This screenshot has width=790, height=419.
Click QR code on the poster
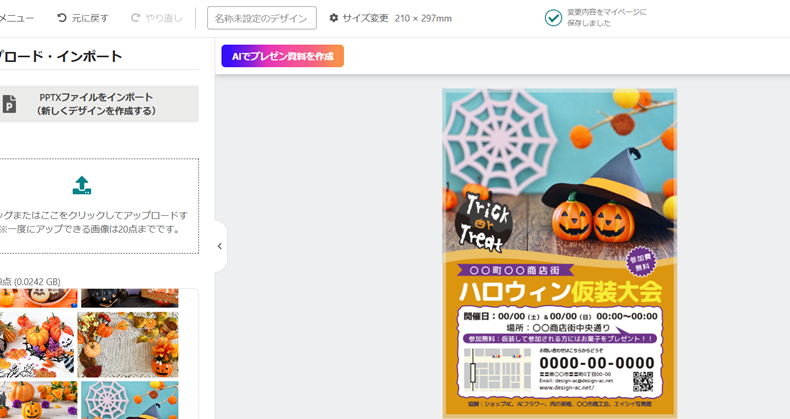643,381
